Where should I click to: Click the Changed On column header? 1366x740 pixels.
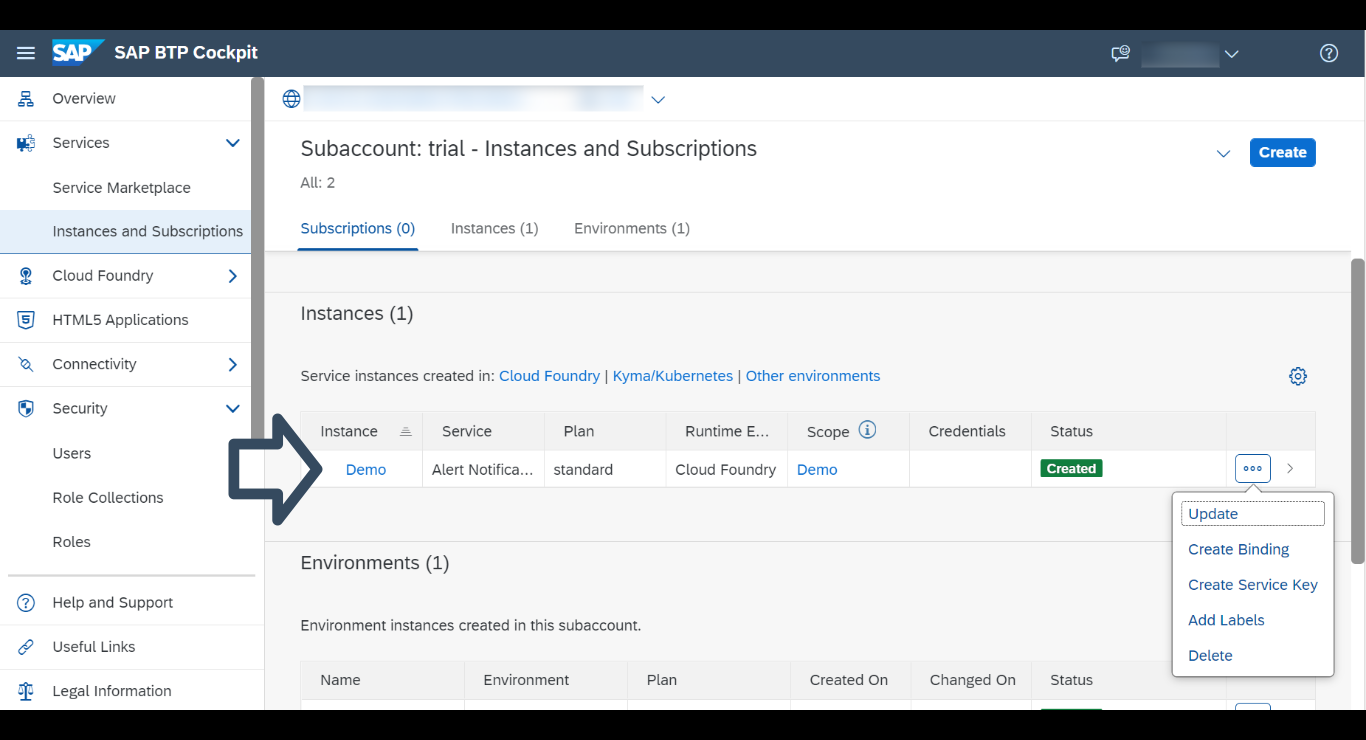(972, 680)
